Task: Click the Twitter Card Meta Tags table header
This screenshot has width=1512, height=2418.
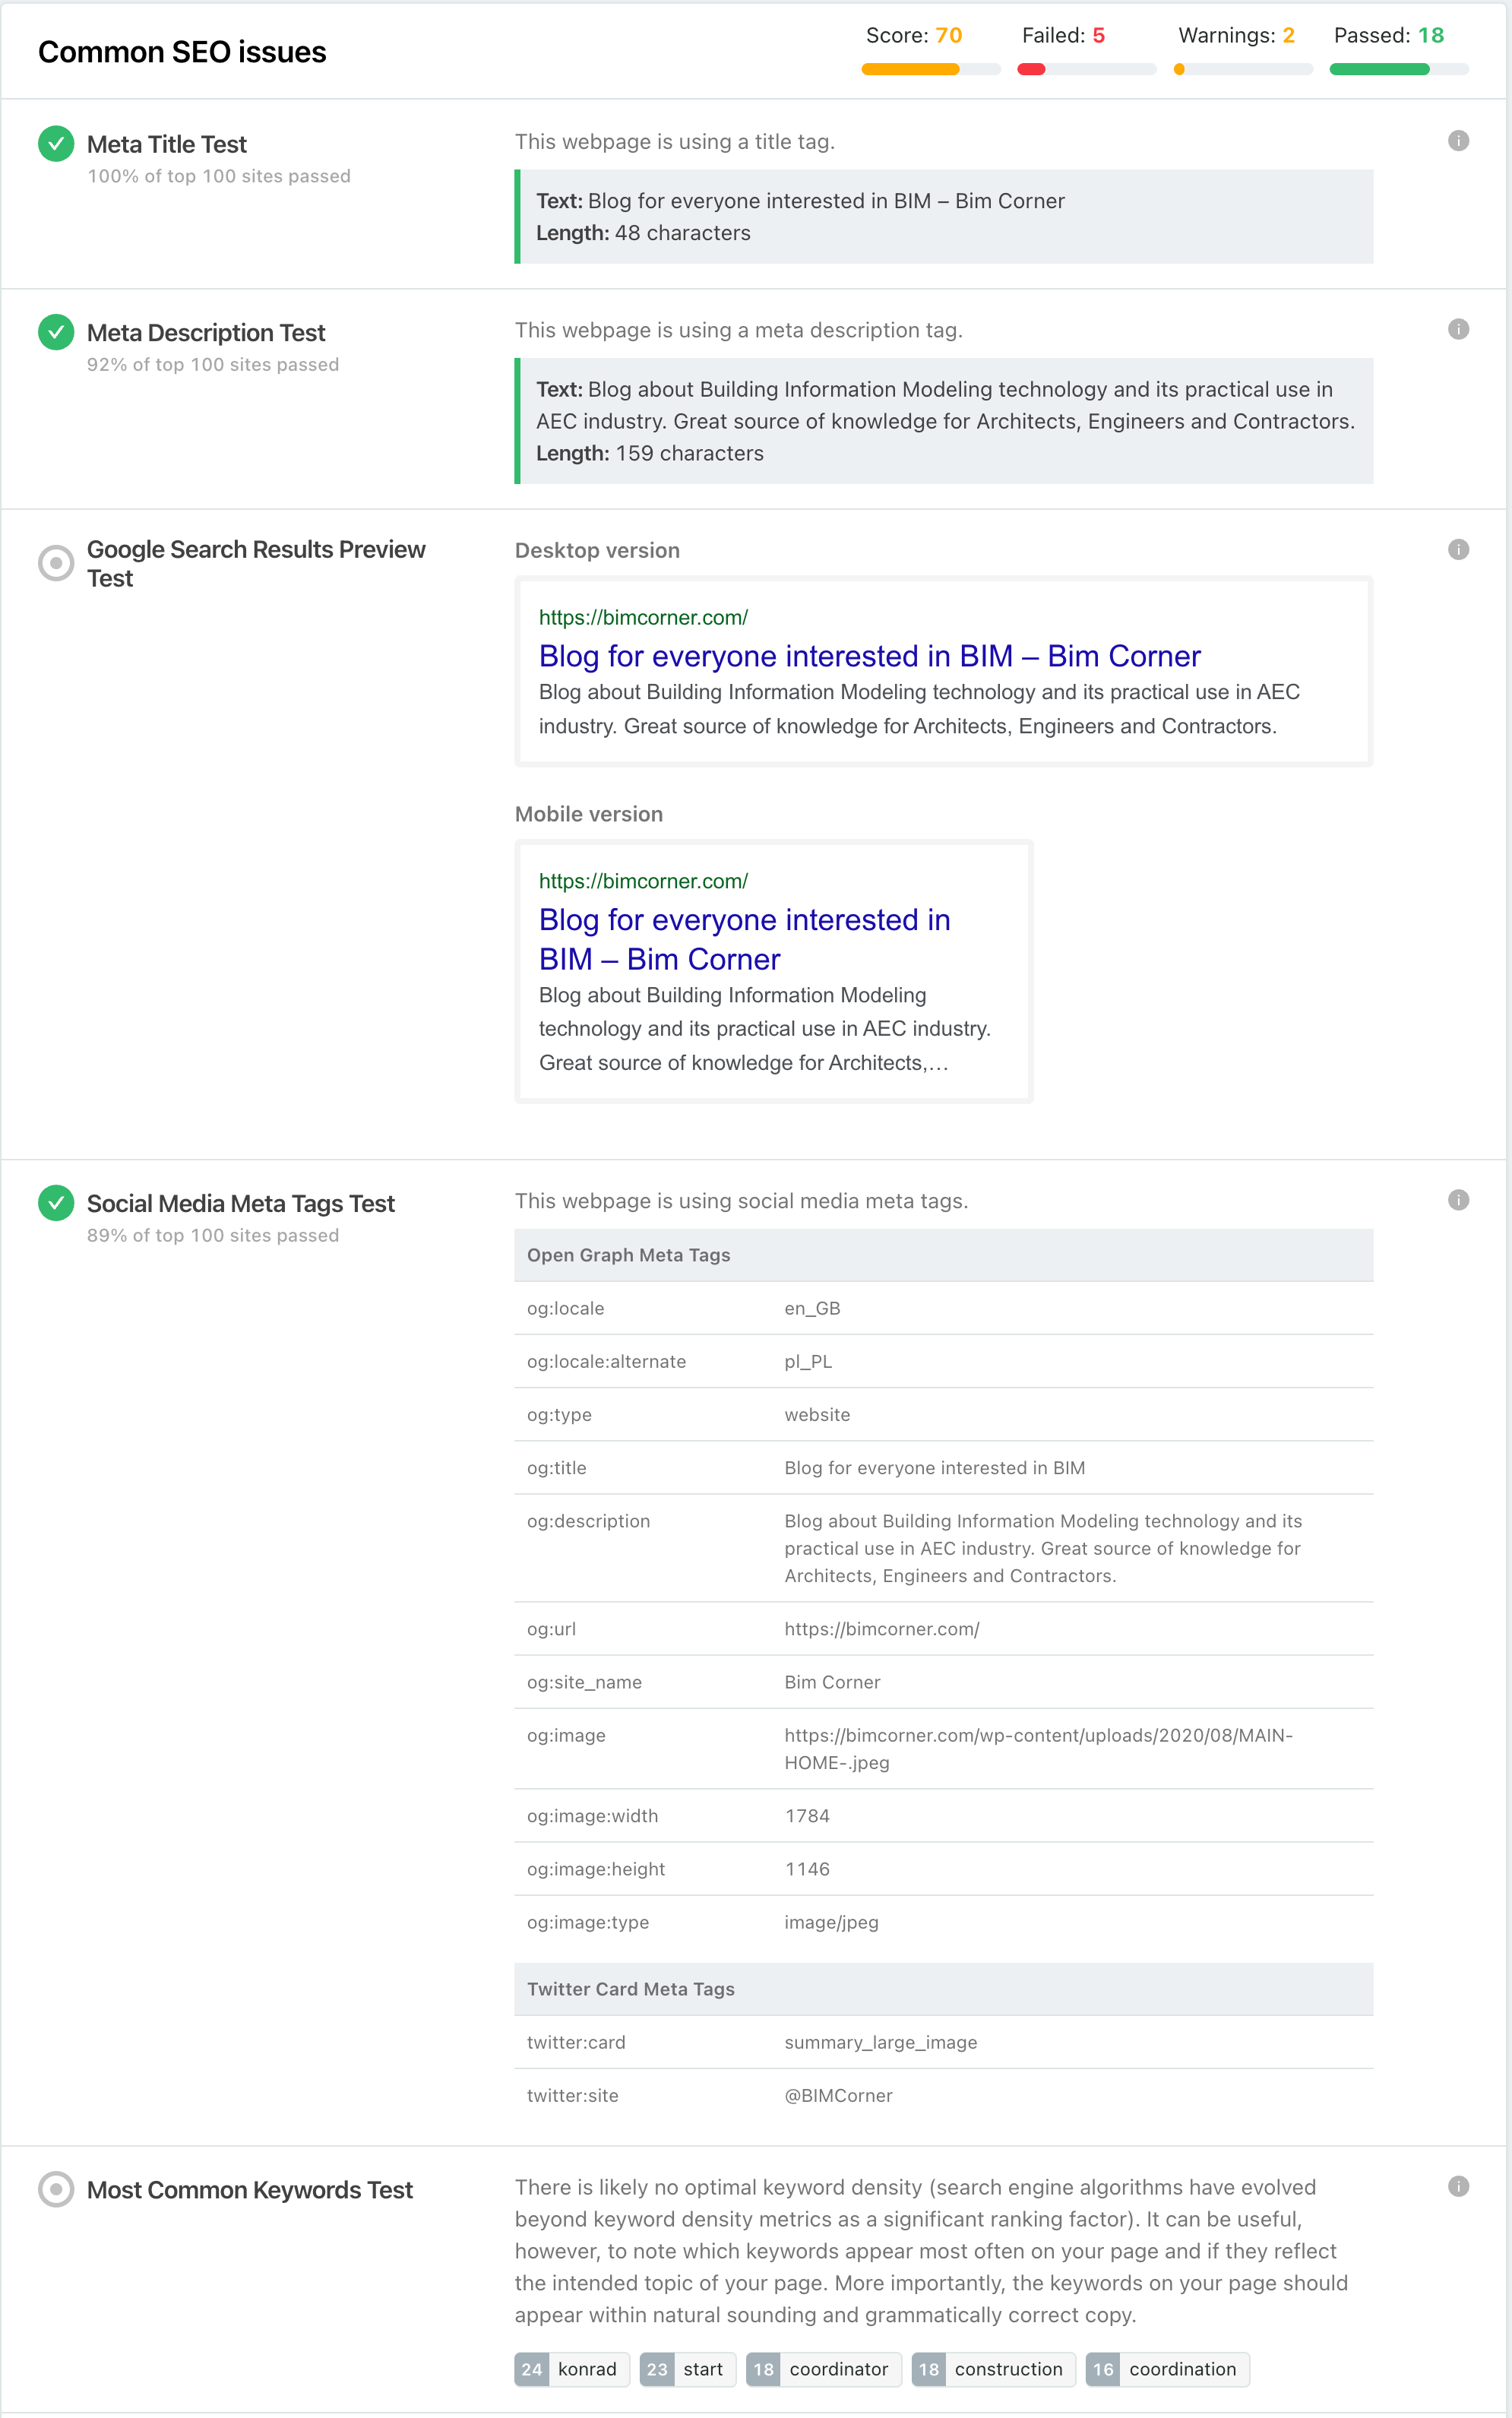Action: (x=944, y=1989)
